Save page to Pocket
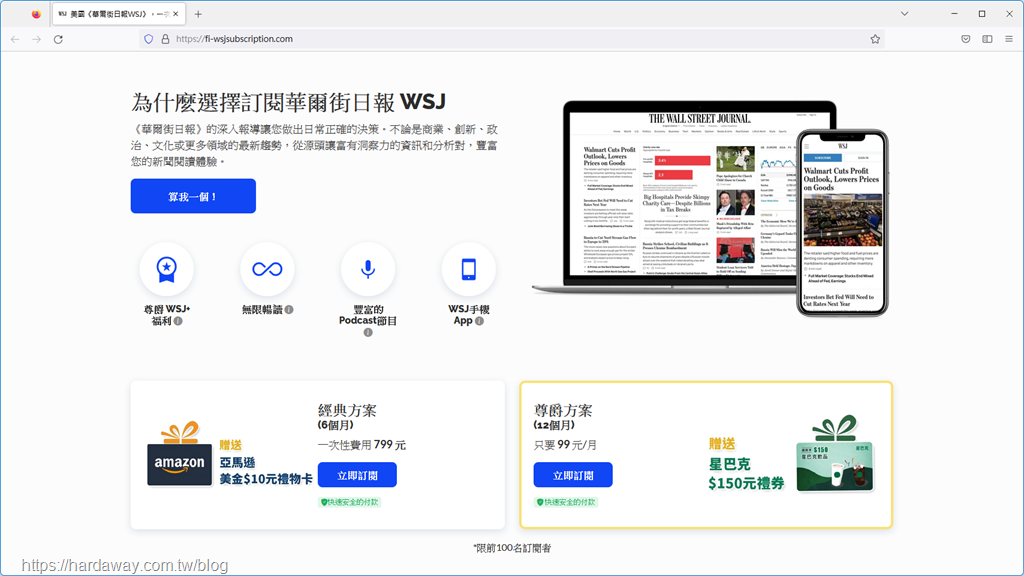1024x576 pixels. click(x=966, y=39)
